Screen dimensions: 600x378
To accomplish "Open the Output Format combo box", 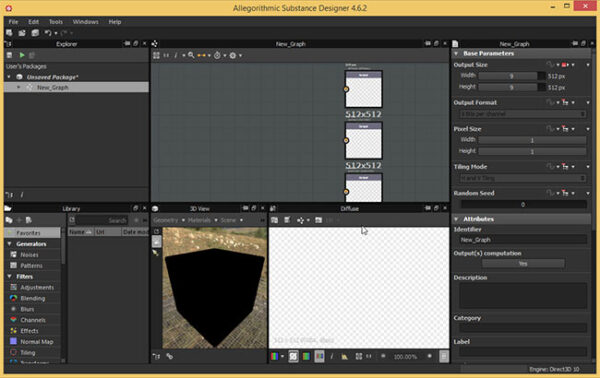I will tap(523, 114).
